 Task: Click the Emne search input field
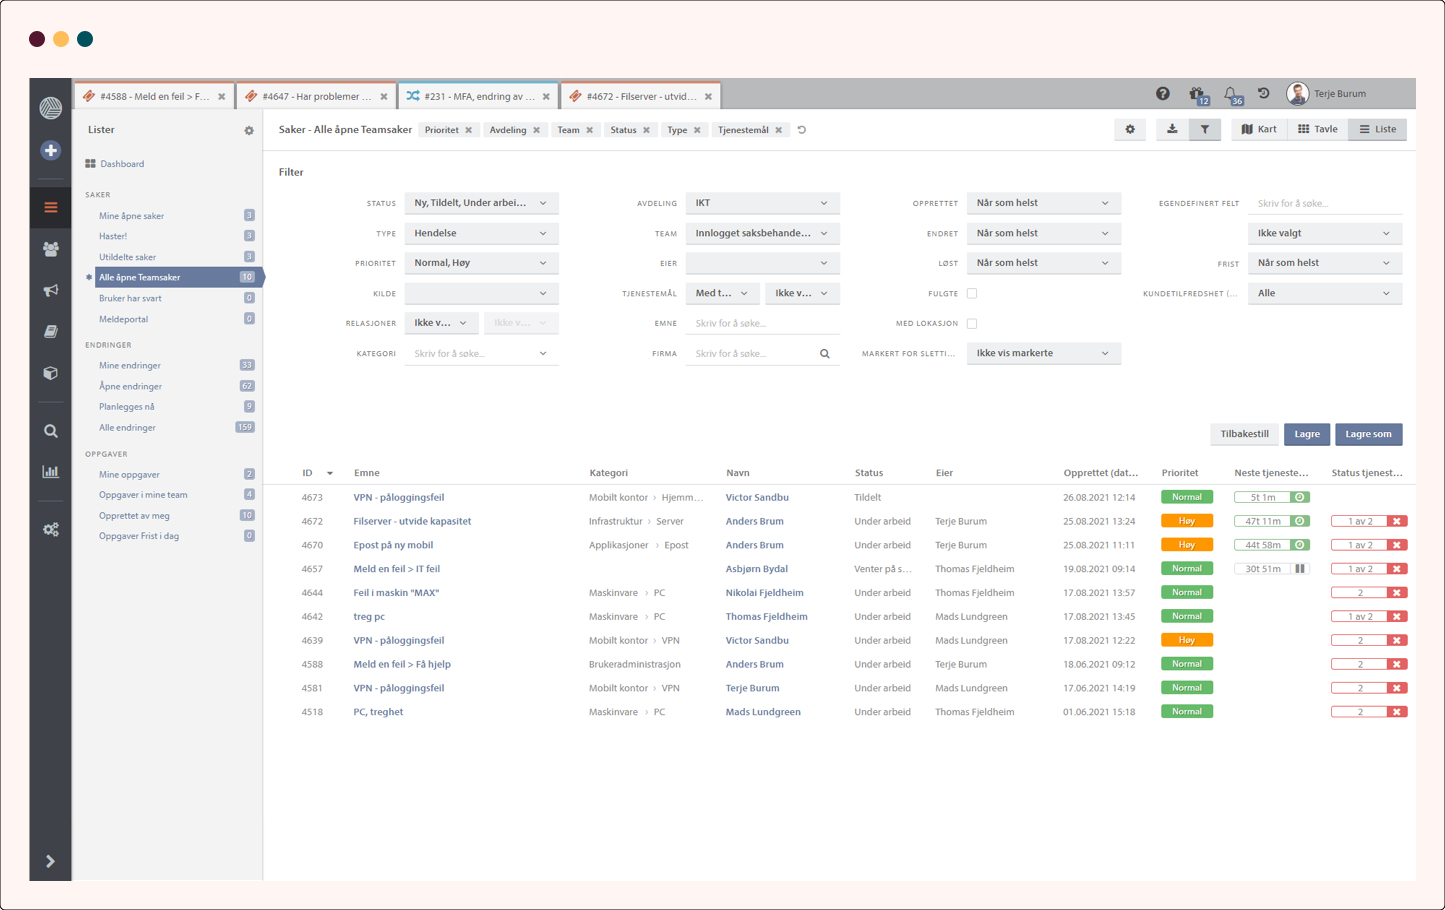pyautogui.click(x=761, y=324)
